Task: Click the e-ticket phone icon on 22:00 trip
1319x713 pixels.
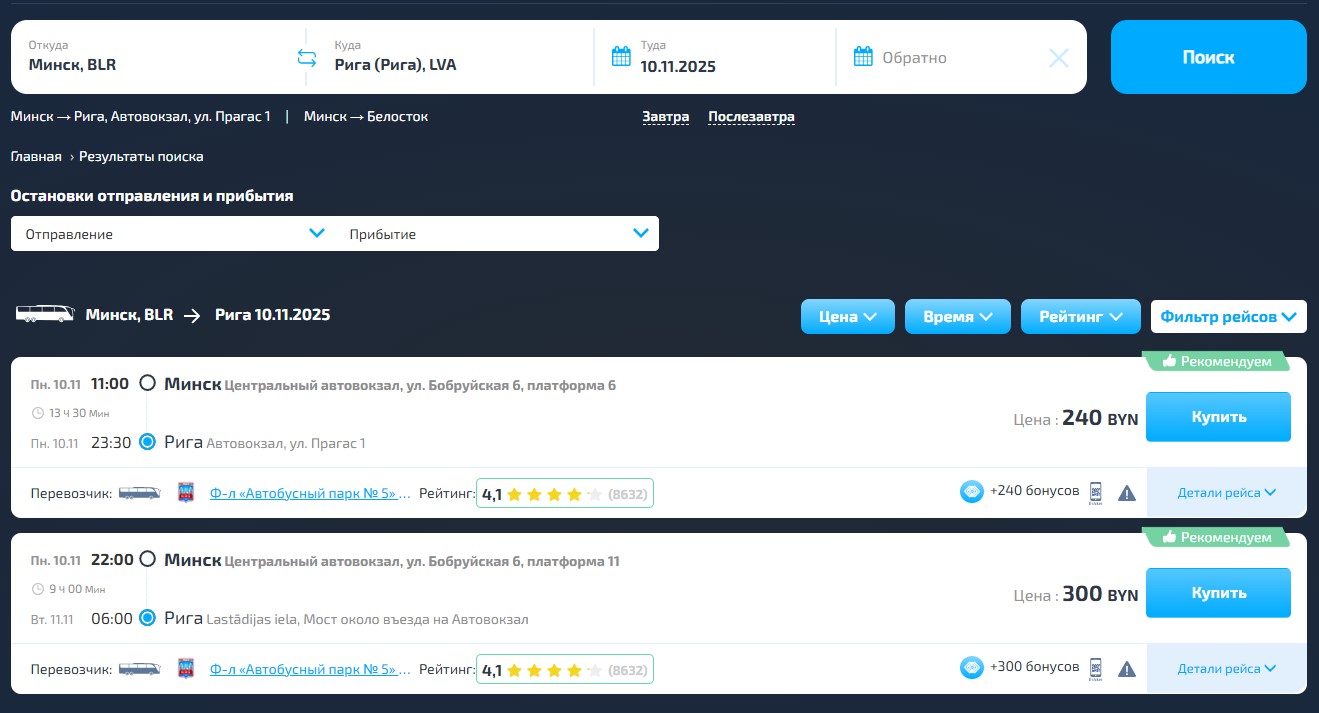Action: click(1095, 668)
